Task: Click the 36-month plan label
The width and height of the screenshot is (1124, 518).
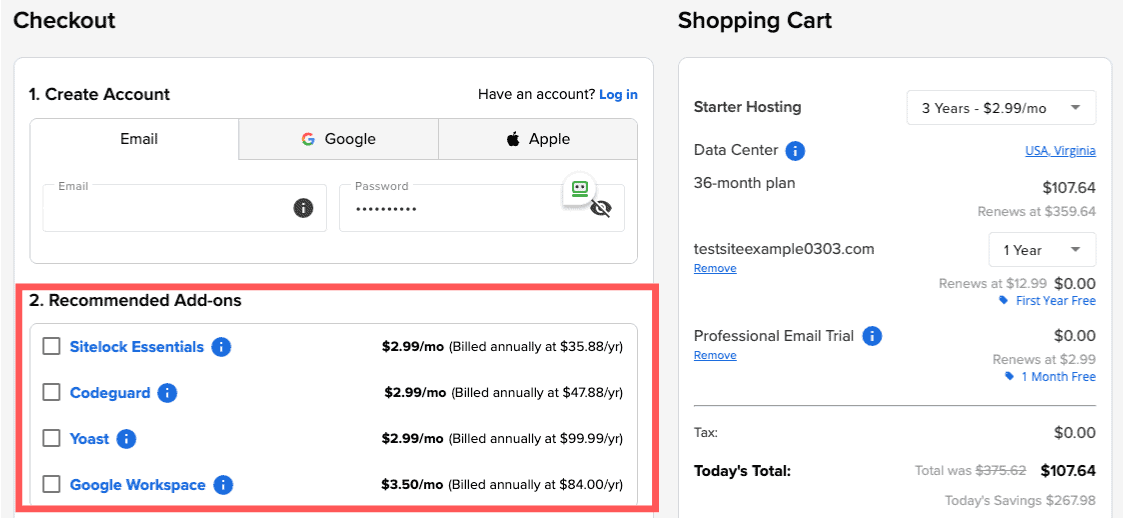Action: pos(745,183)
